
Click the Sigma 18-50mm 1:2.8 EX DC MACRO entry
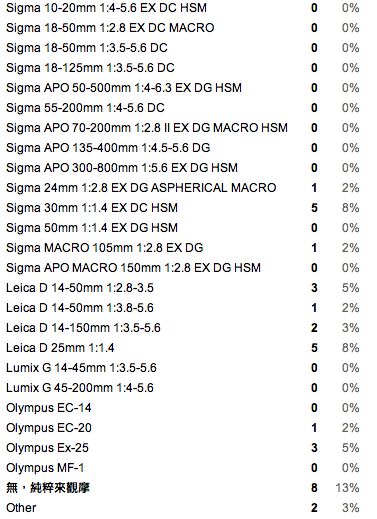click(110, 28)
